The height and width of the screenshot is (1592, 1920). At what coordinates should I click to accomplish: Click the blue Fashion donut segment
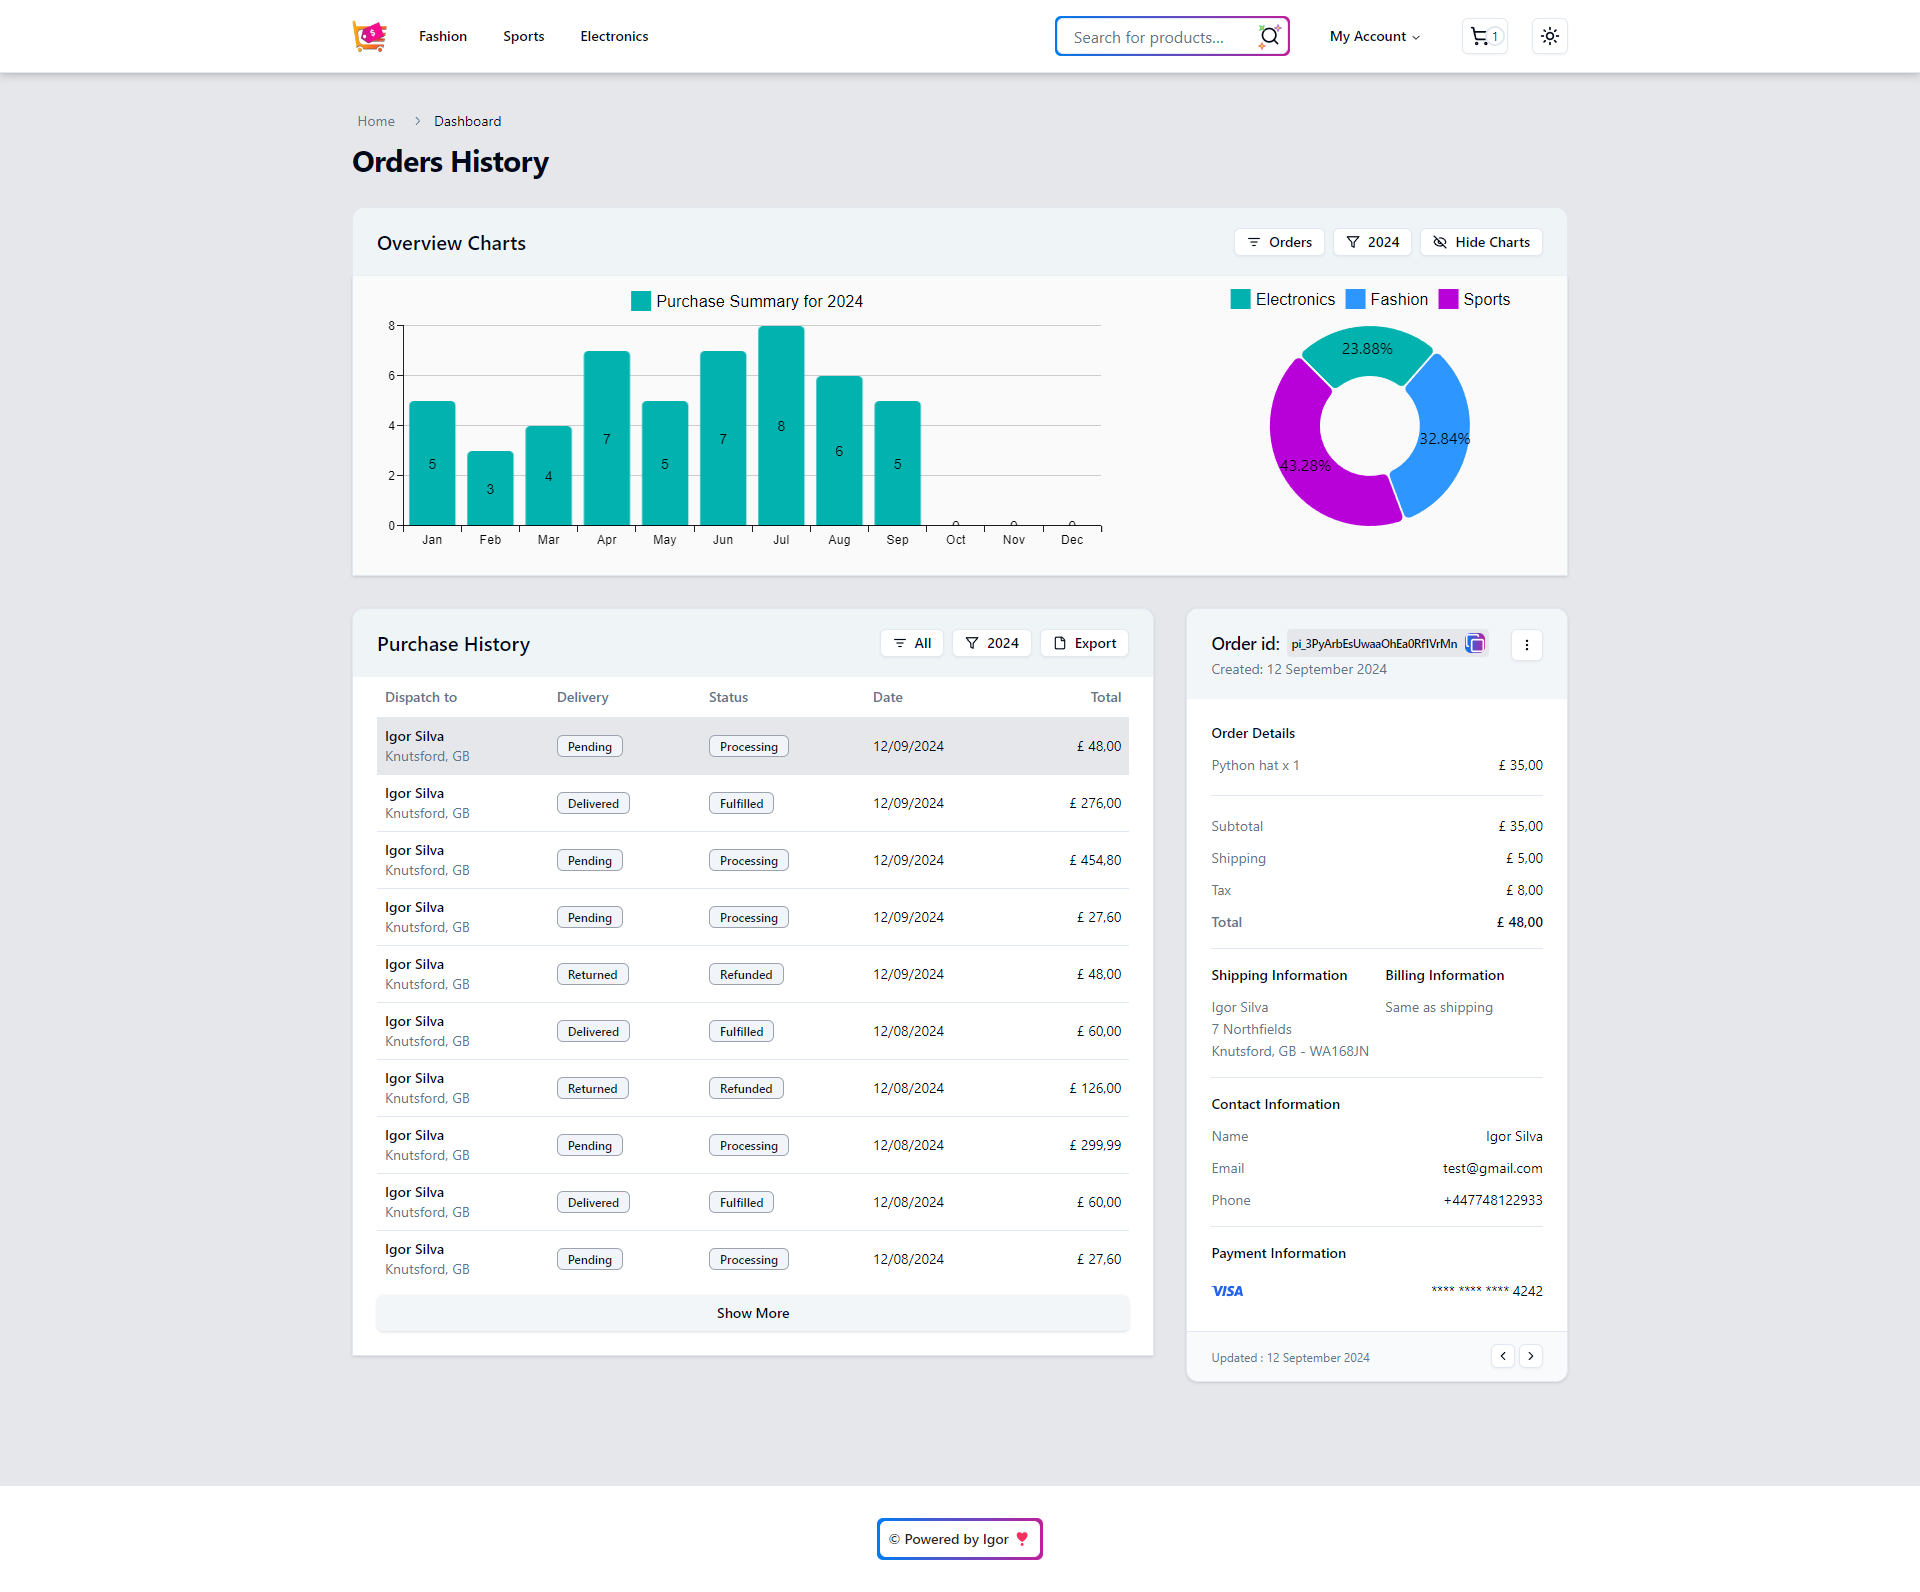[x=1440, y=438]
